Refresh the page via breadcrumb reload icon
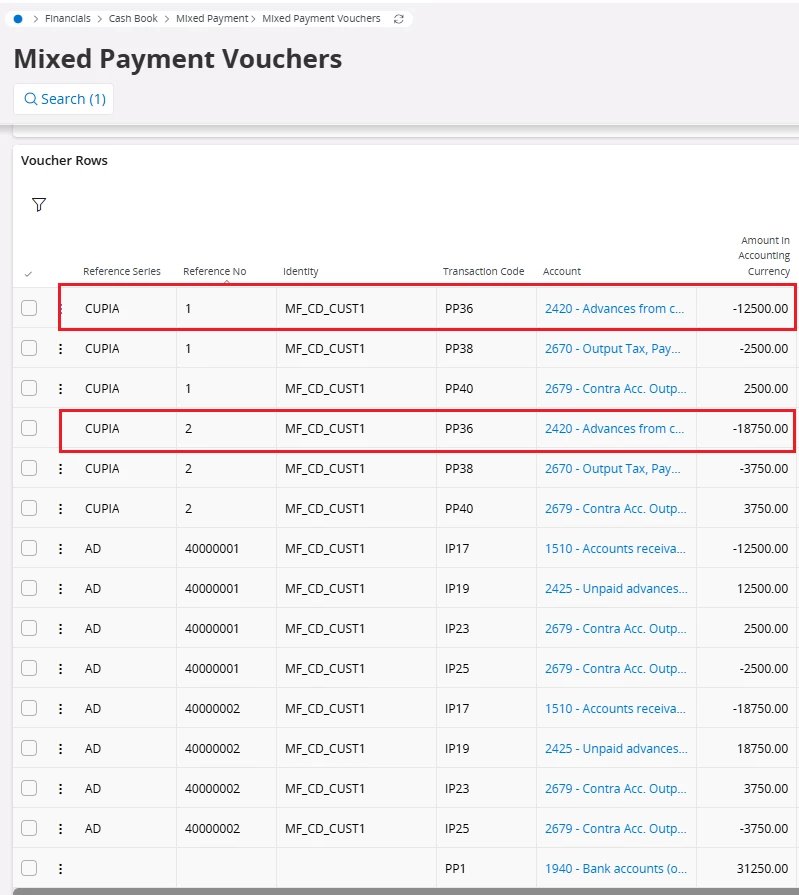 (x=399, y=19)
